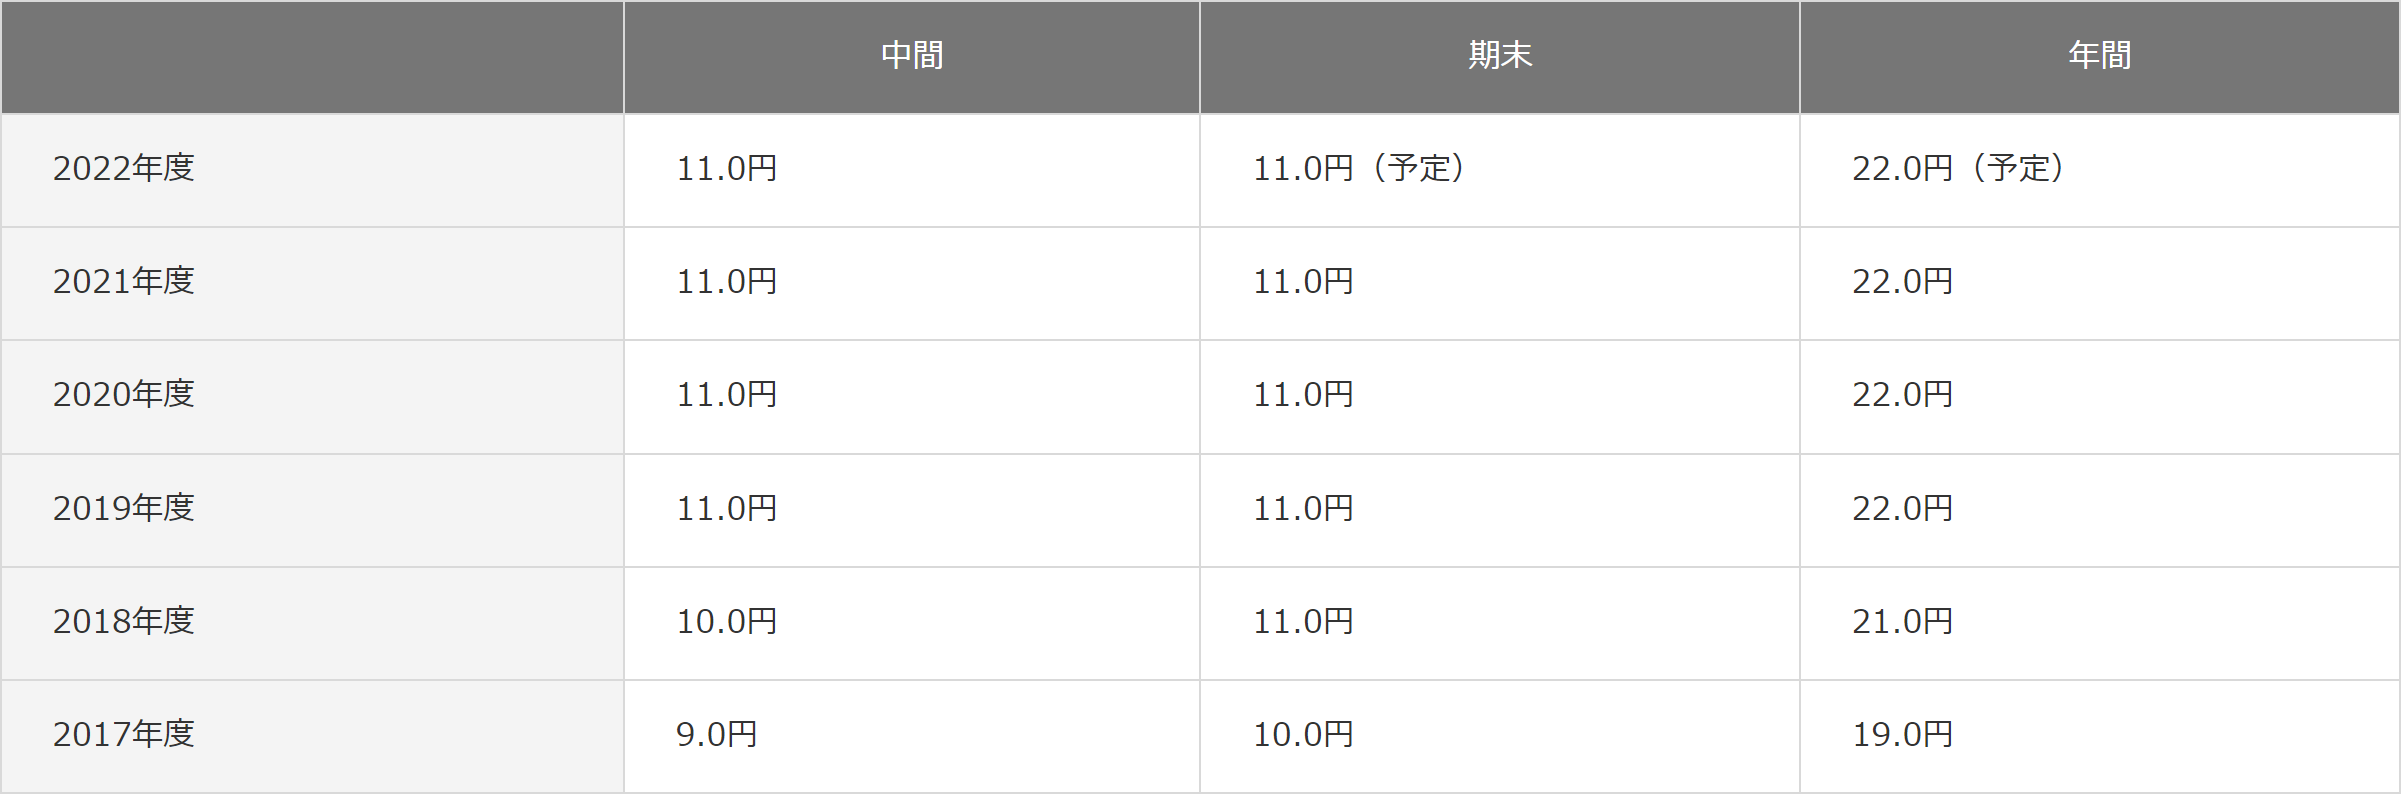Click the 11.0円 interim cell for 2022年度
Image resolution: width=2404 pixels, height=796 pixels.
[x=912, y=170]
